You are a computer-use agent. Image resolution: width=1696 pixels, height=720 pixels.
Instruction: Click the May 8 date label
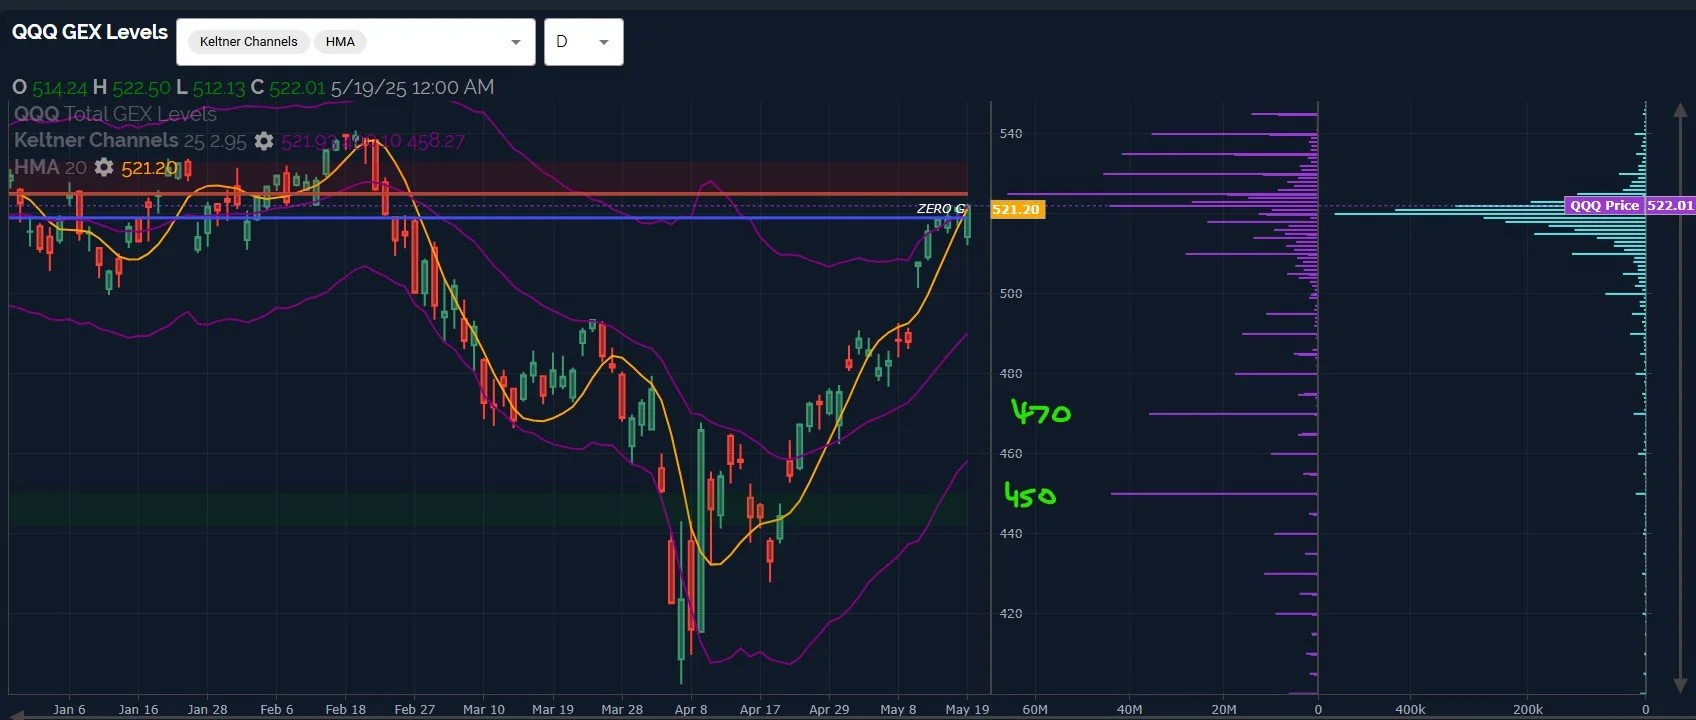898,709
